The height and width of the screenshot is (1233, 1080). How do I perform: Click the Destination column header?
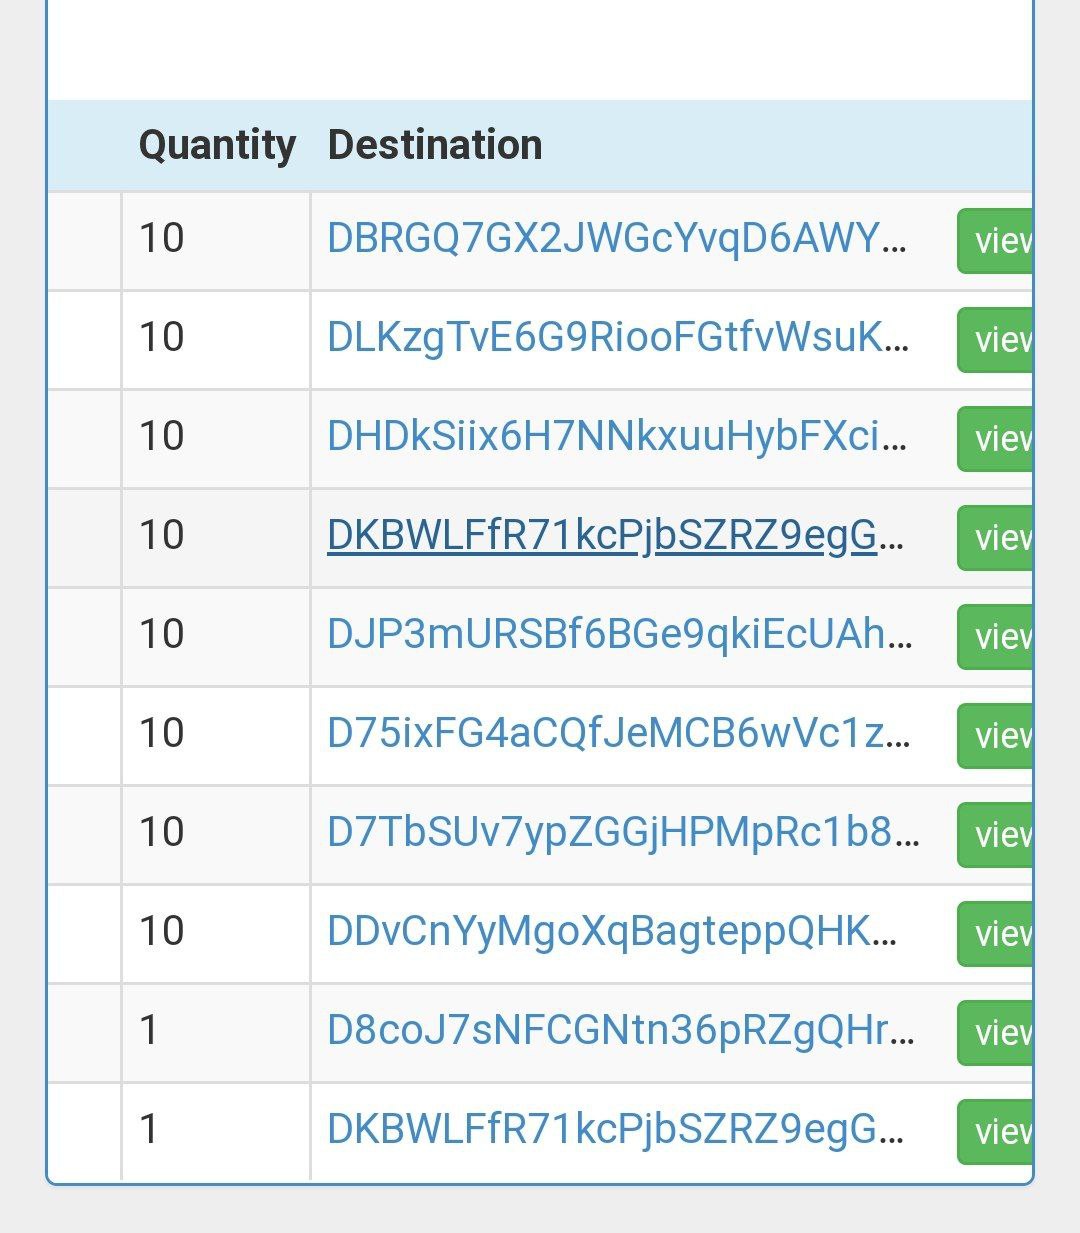click(435, 145)
